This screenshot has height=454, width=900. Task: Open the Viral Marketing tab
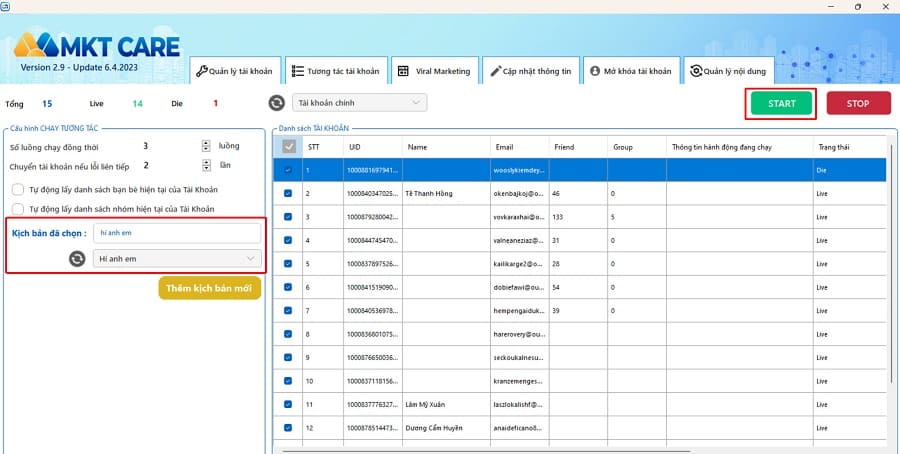click(x=434, y=71)
